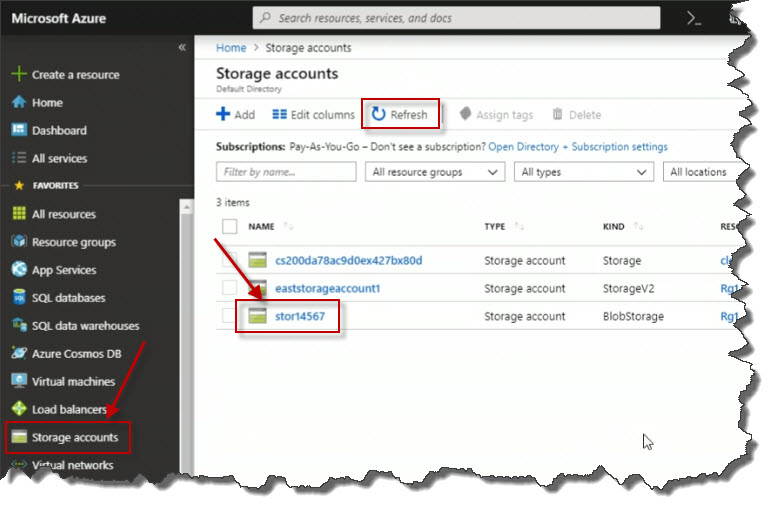This screenshot has height=510, width=775.
Task: Click the sidebar vertical scrollbar
Action: click(x=187, y=341)
